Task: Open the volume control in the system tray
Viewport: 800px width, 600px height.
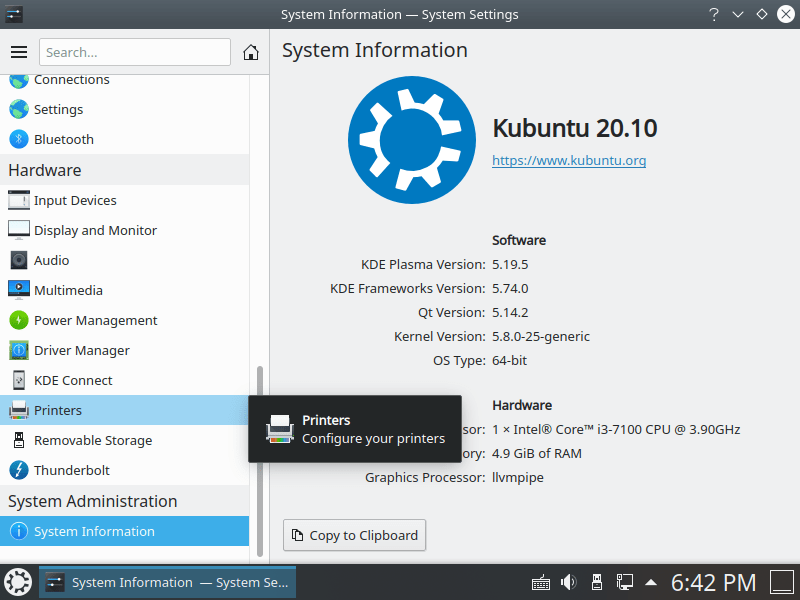Action: (x=568, y=582)
